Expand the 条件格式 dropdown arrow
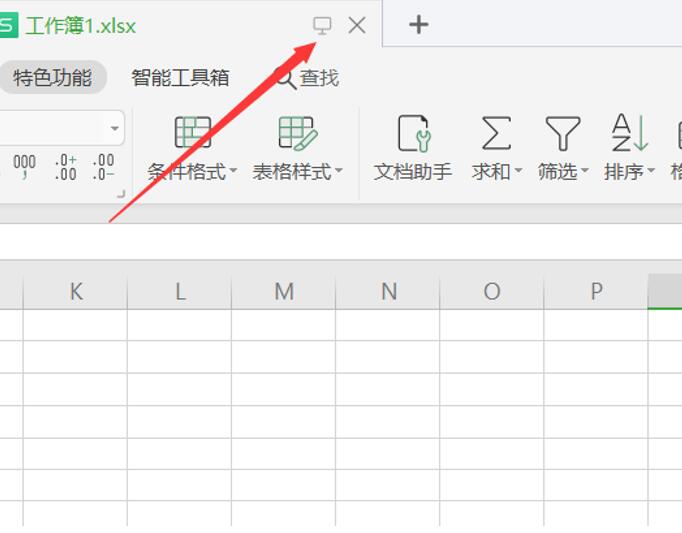Screen dimensions: 682x533 pyautogui.click(x=233, y=172)
